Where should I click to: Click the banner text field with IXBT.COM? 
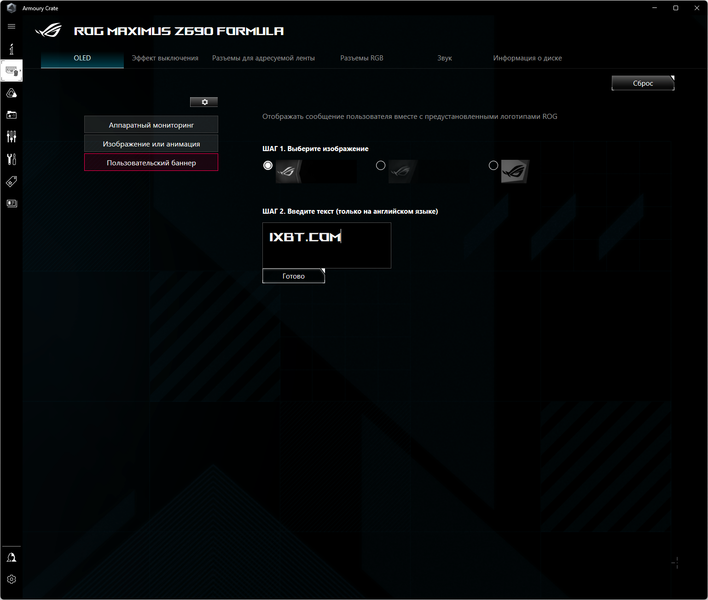coord(327,245)
